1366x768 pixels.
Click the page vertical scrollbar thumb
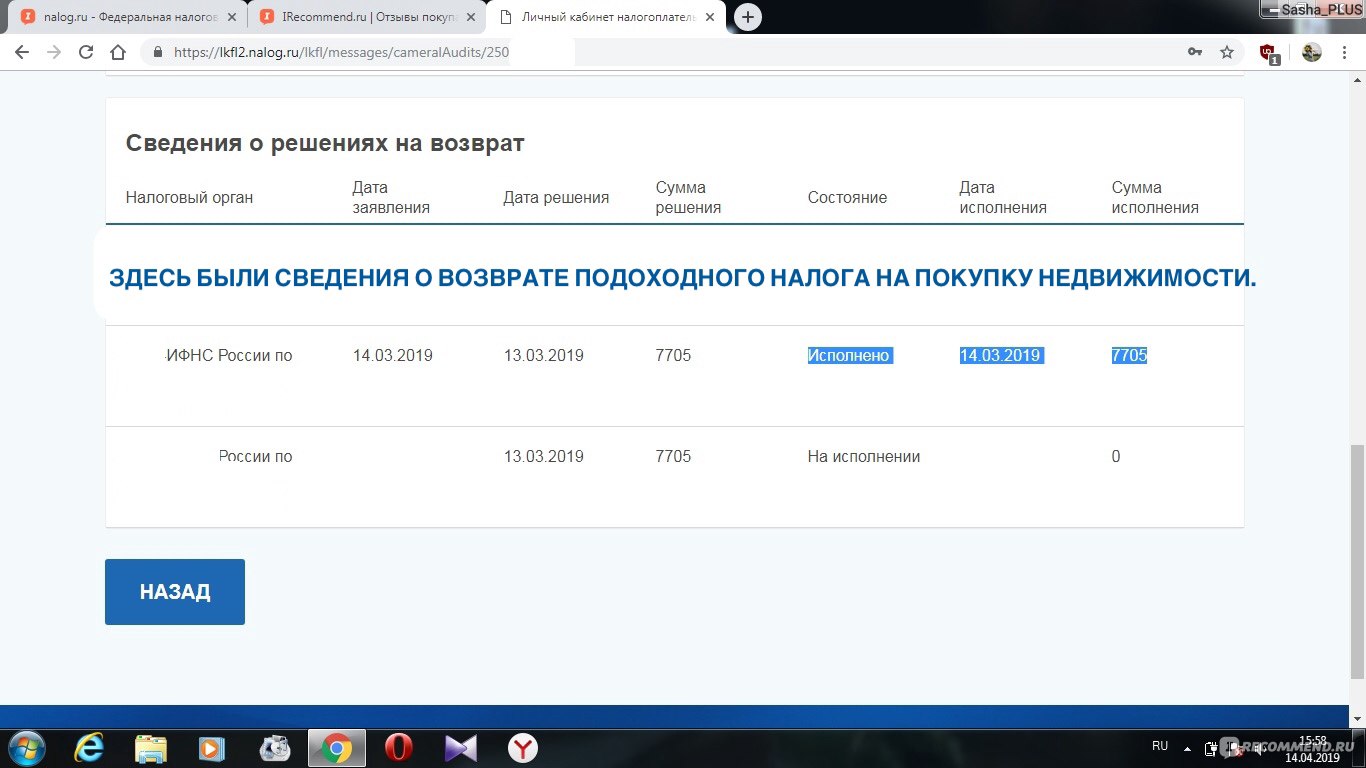click(1357, 561)
